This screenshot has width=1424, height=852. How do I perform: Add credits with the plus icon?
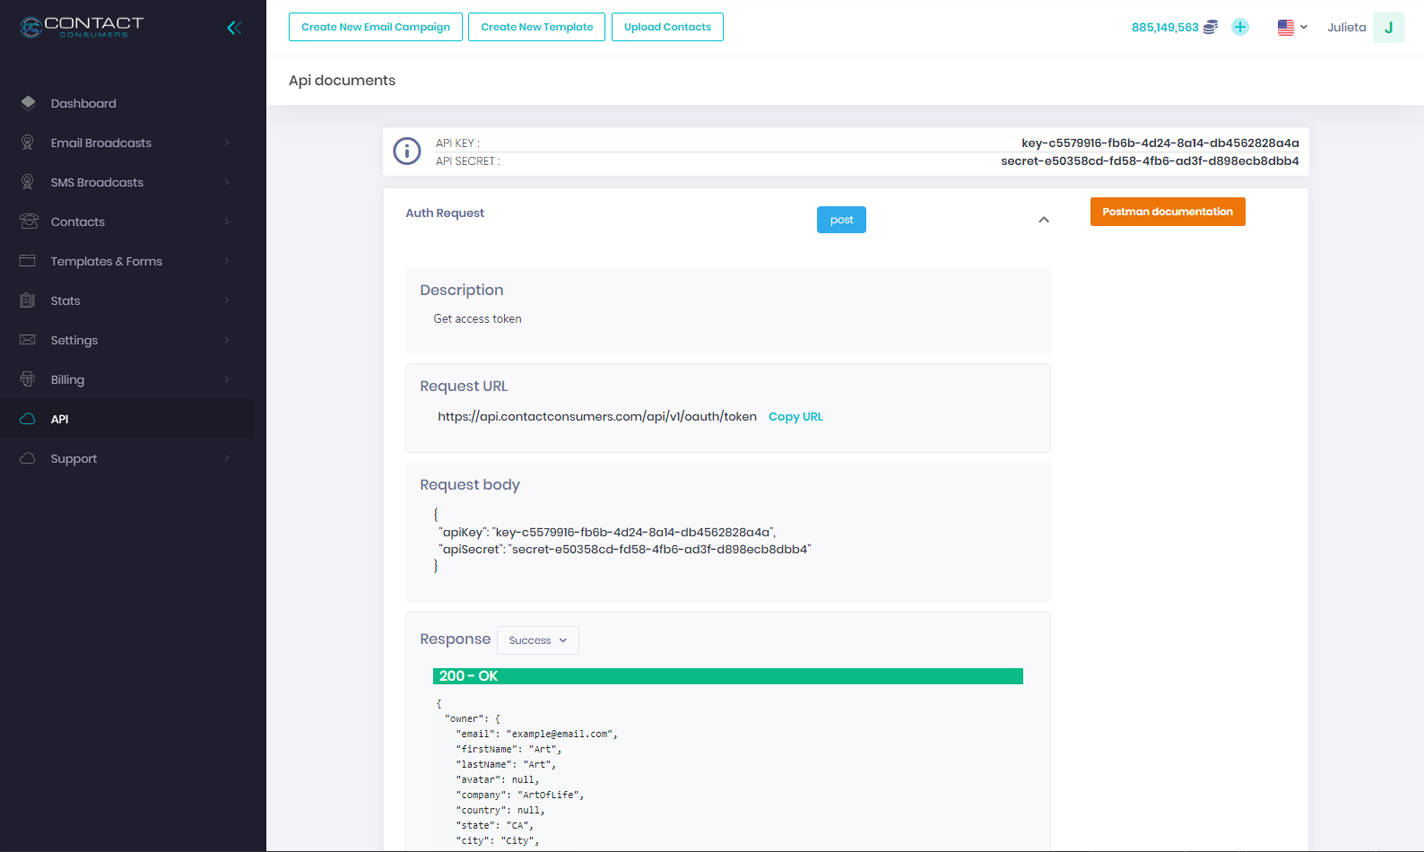click(1240, 27)
